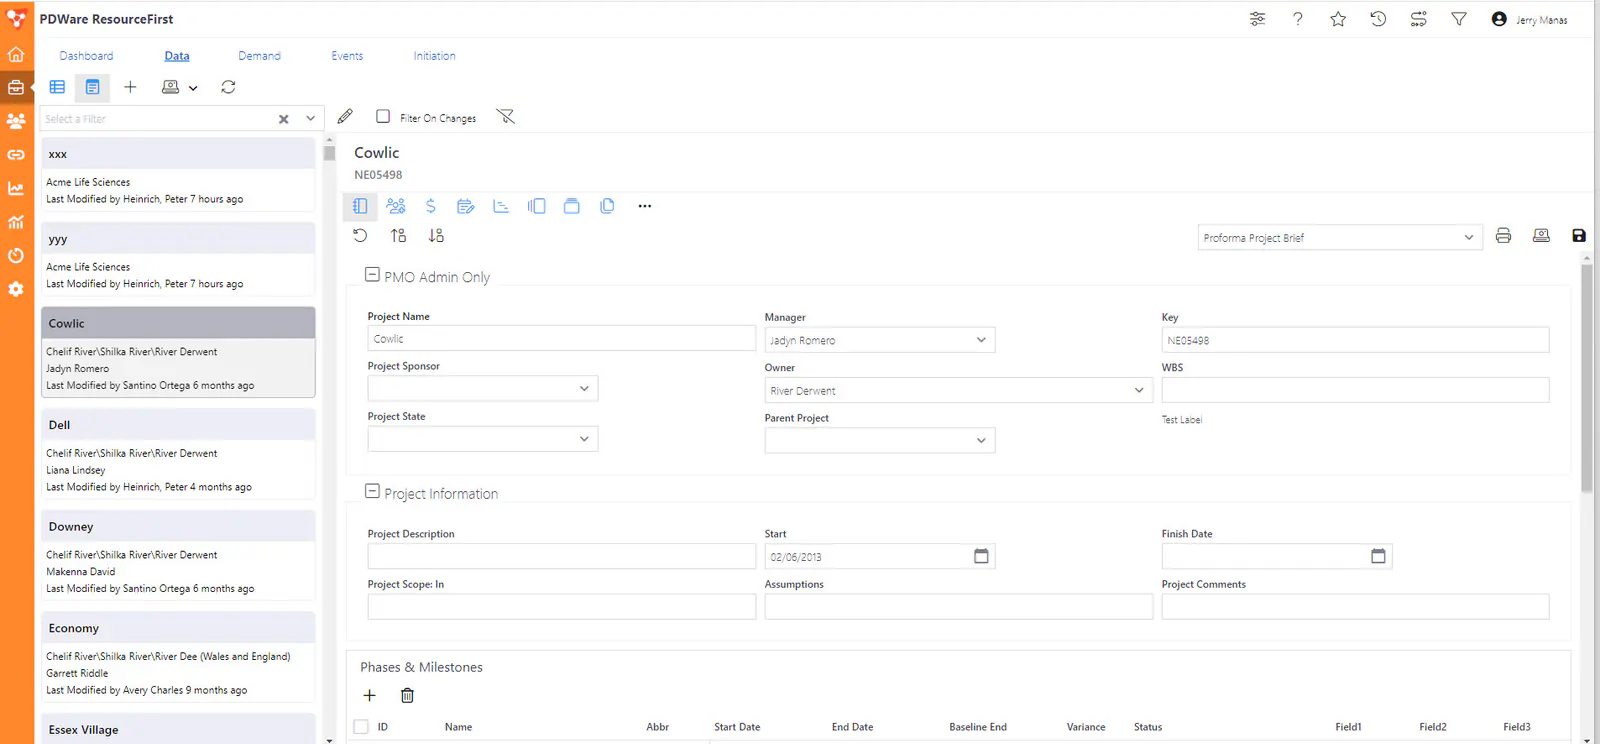The height and width of the screenshot is (744, 1600).
Task: Expand the Project State dropdown
Action: coord(483,439)
